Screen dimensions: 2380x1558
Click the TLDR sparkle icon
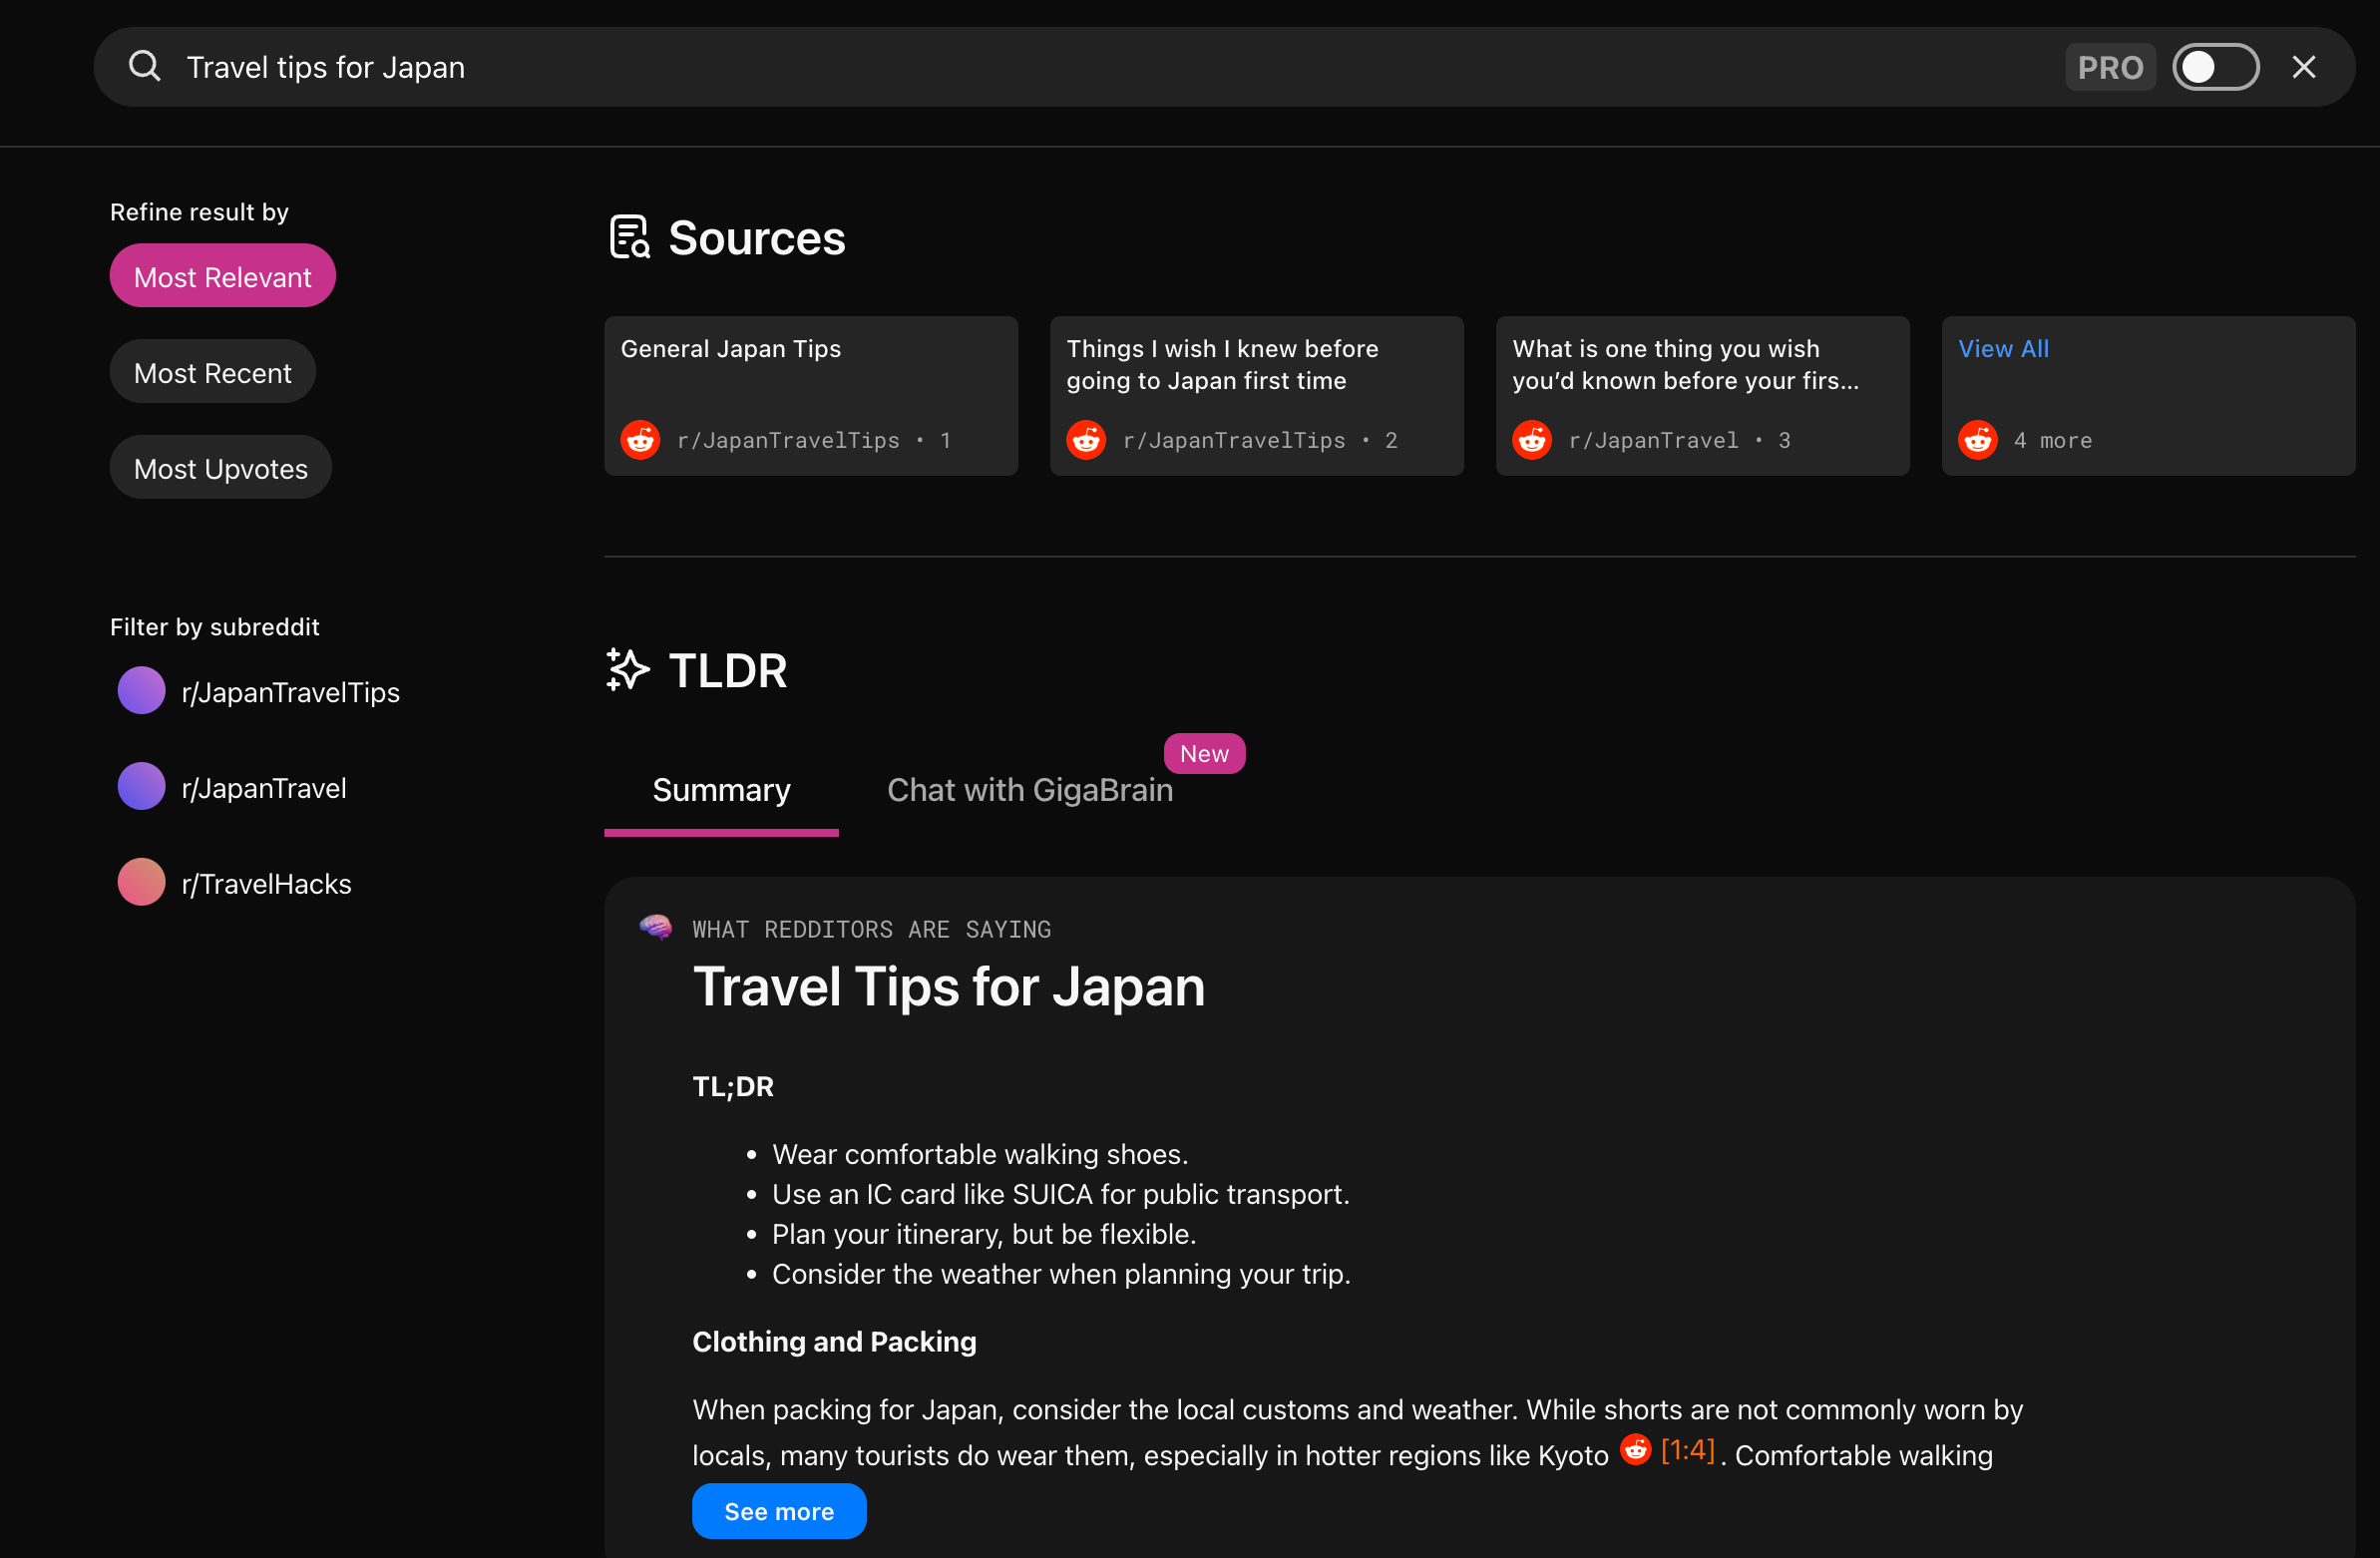click(627, 670)
